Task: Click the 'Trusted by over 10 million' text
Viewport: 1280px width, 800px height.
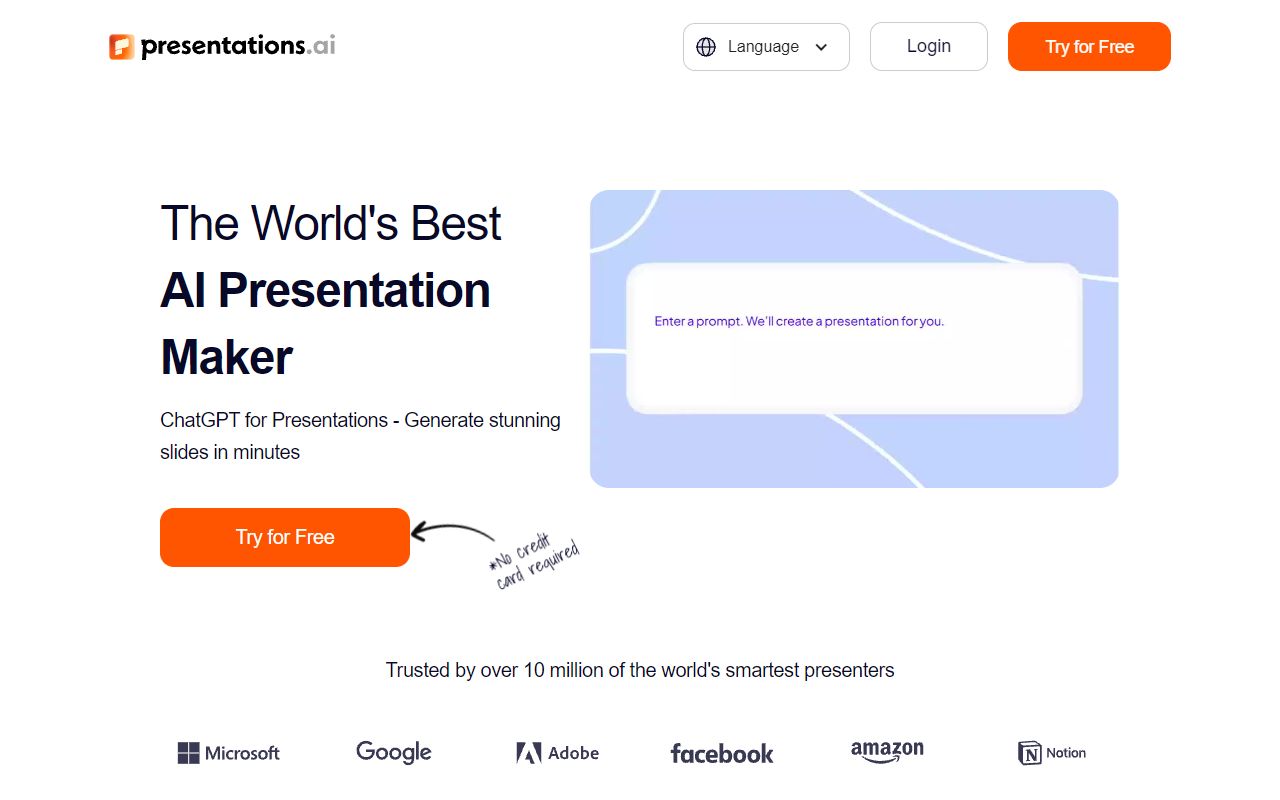Action: [x=640, y=670]
